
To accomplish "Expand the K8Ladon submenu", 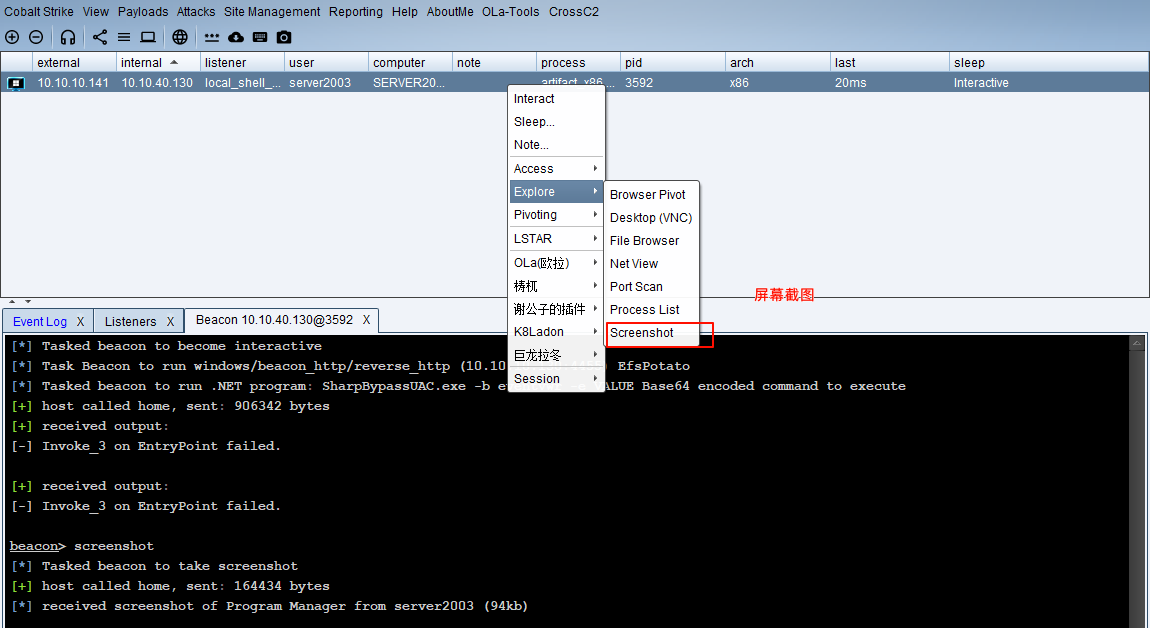I will pyautogui.click(x=556, y=332).
